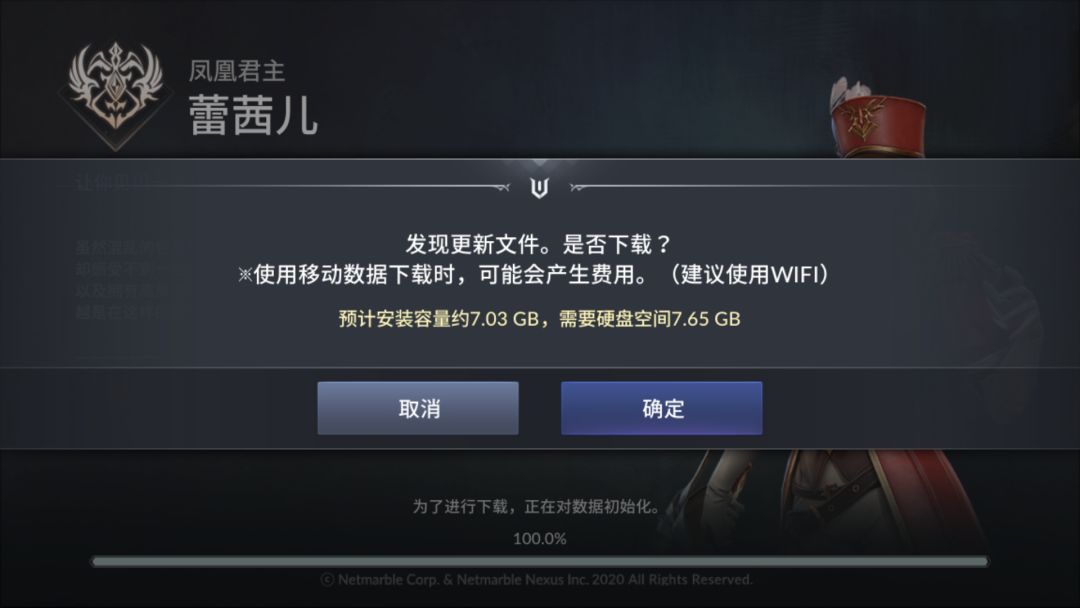Screen dimensions: 1080x608
Task: Click the shield logo atop the dialog
Action: (x=539, y=187)
